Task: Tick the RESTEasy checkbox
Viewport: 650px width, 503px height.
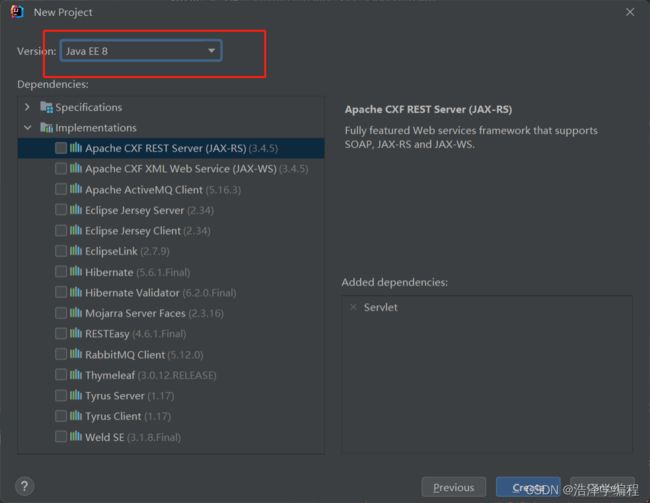Action: [x=61, y=333]
